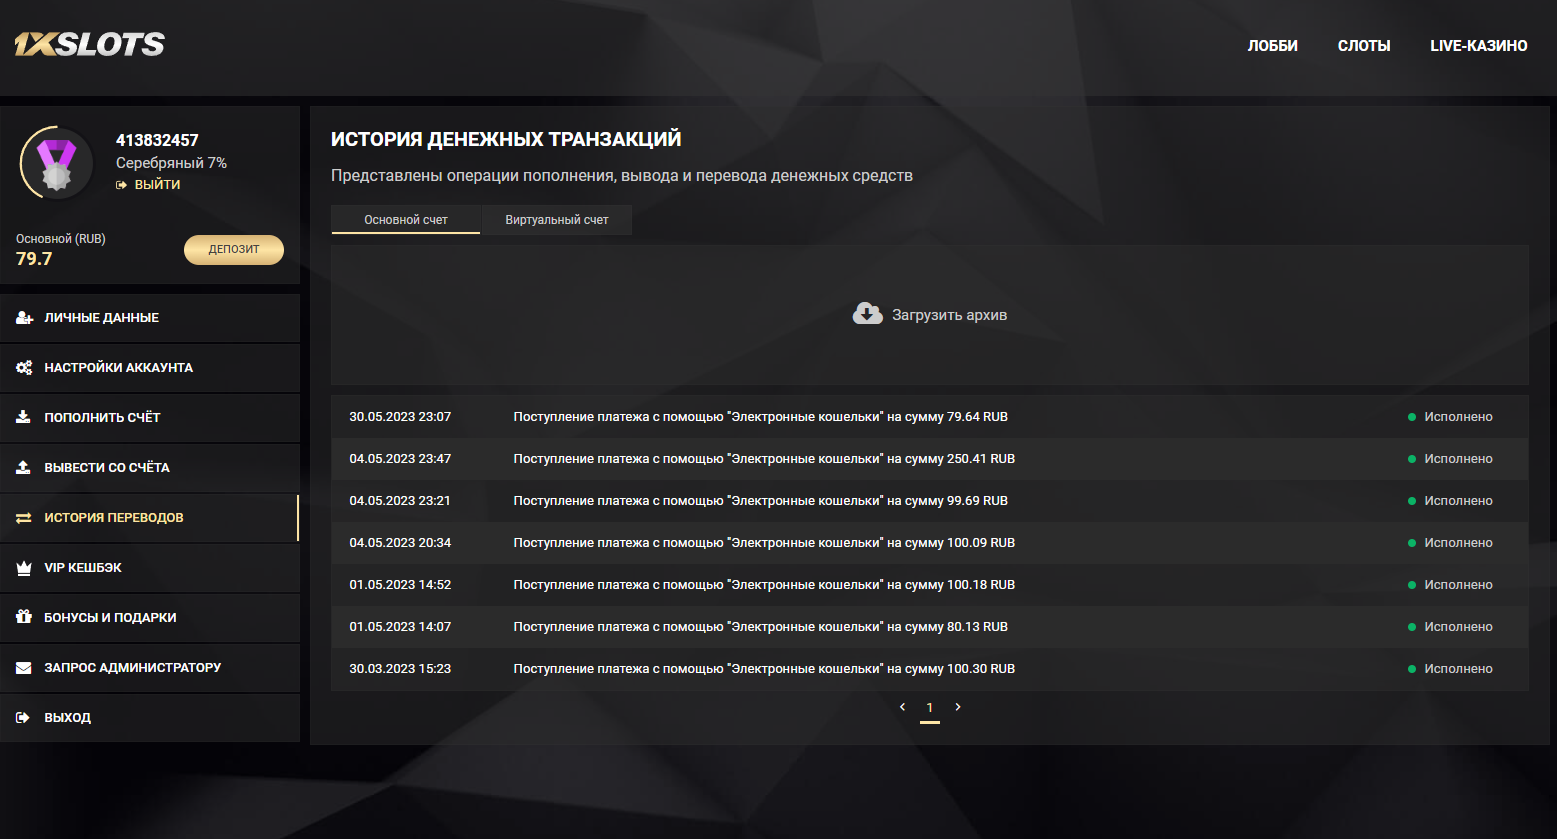Click the cloud download archive icon
This screenshot has height=839, width=1557.
tap(867, 314)
